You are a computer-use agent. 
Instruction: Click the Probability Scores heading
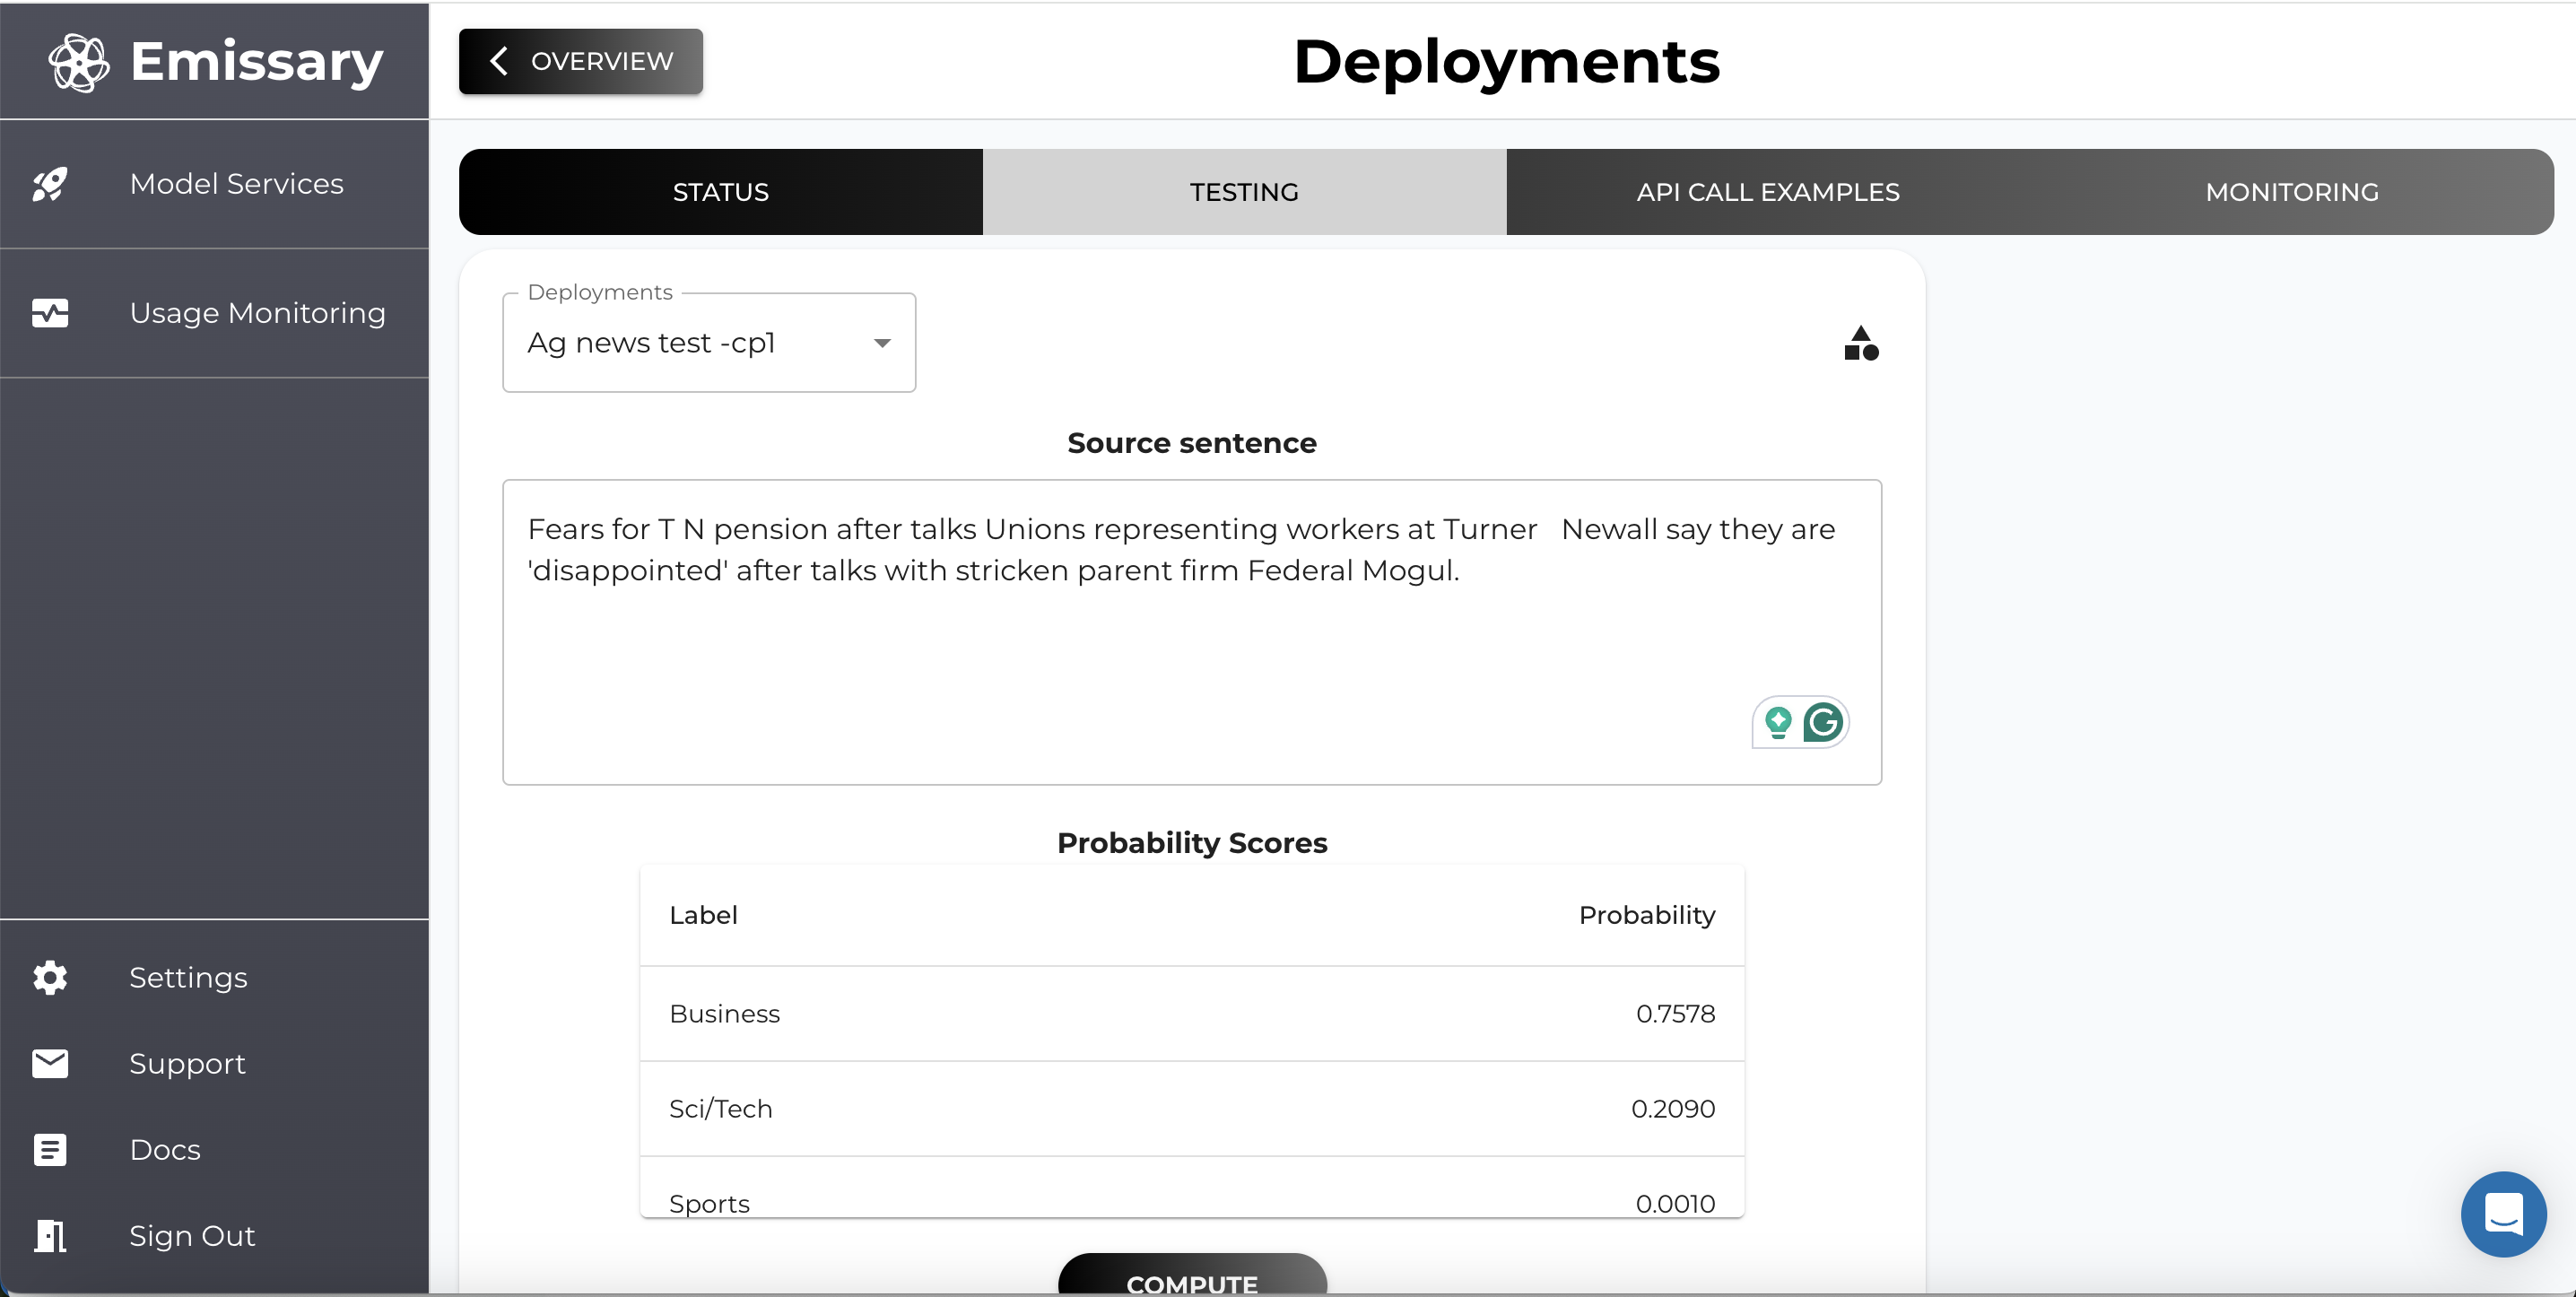click(1192, 843)
